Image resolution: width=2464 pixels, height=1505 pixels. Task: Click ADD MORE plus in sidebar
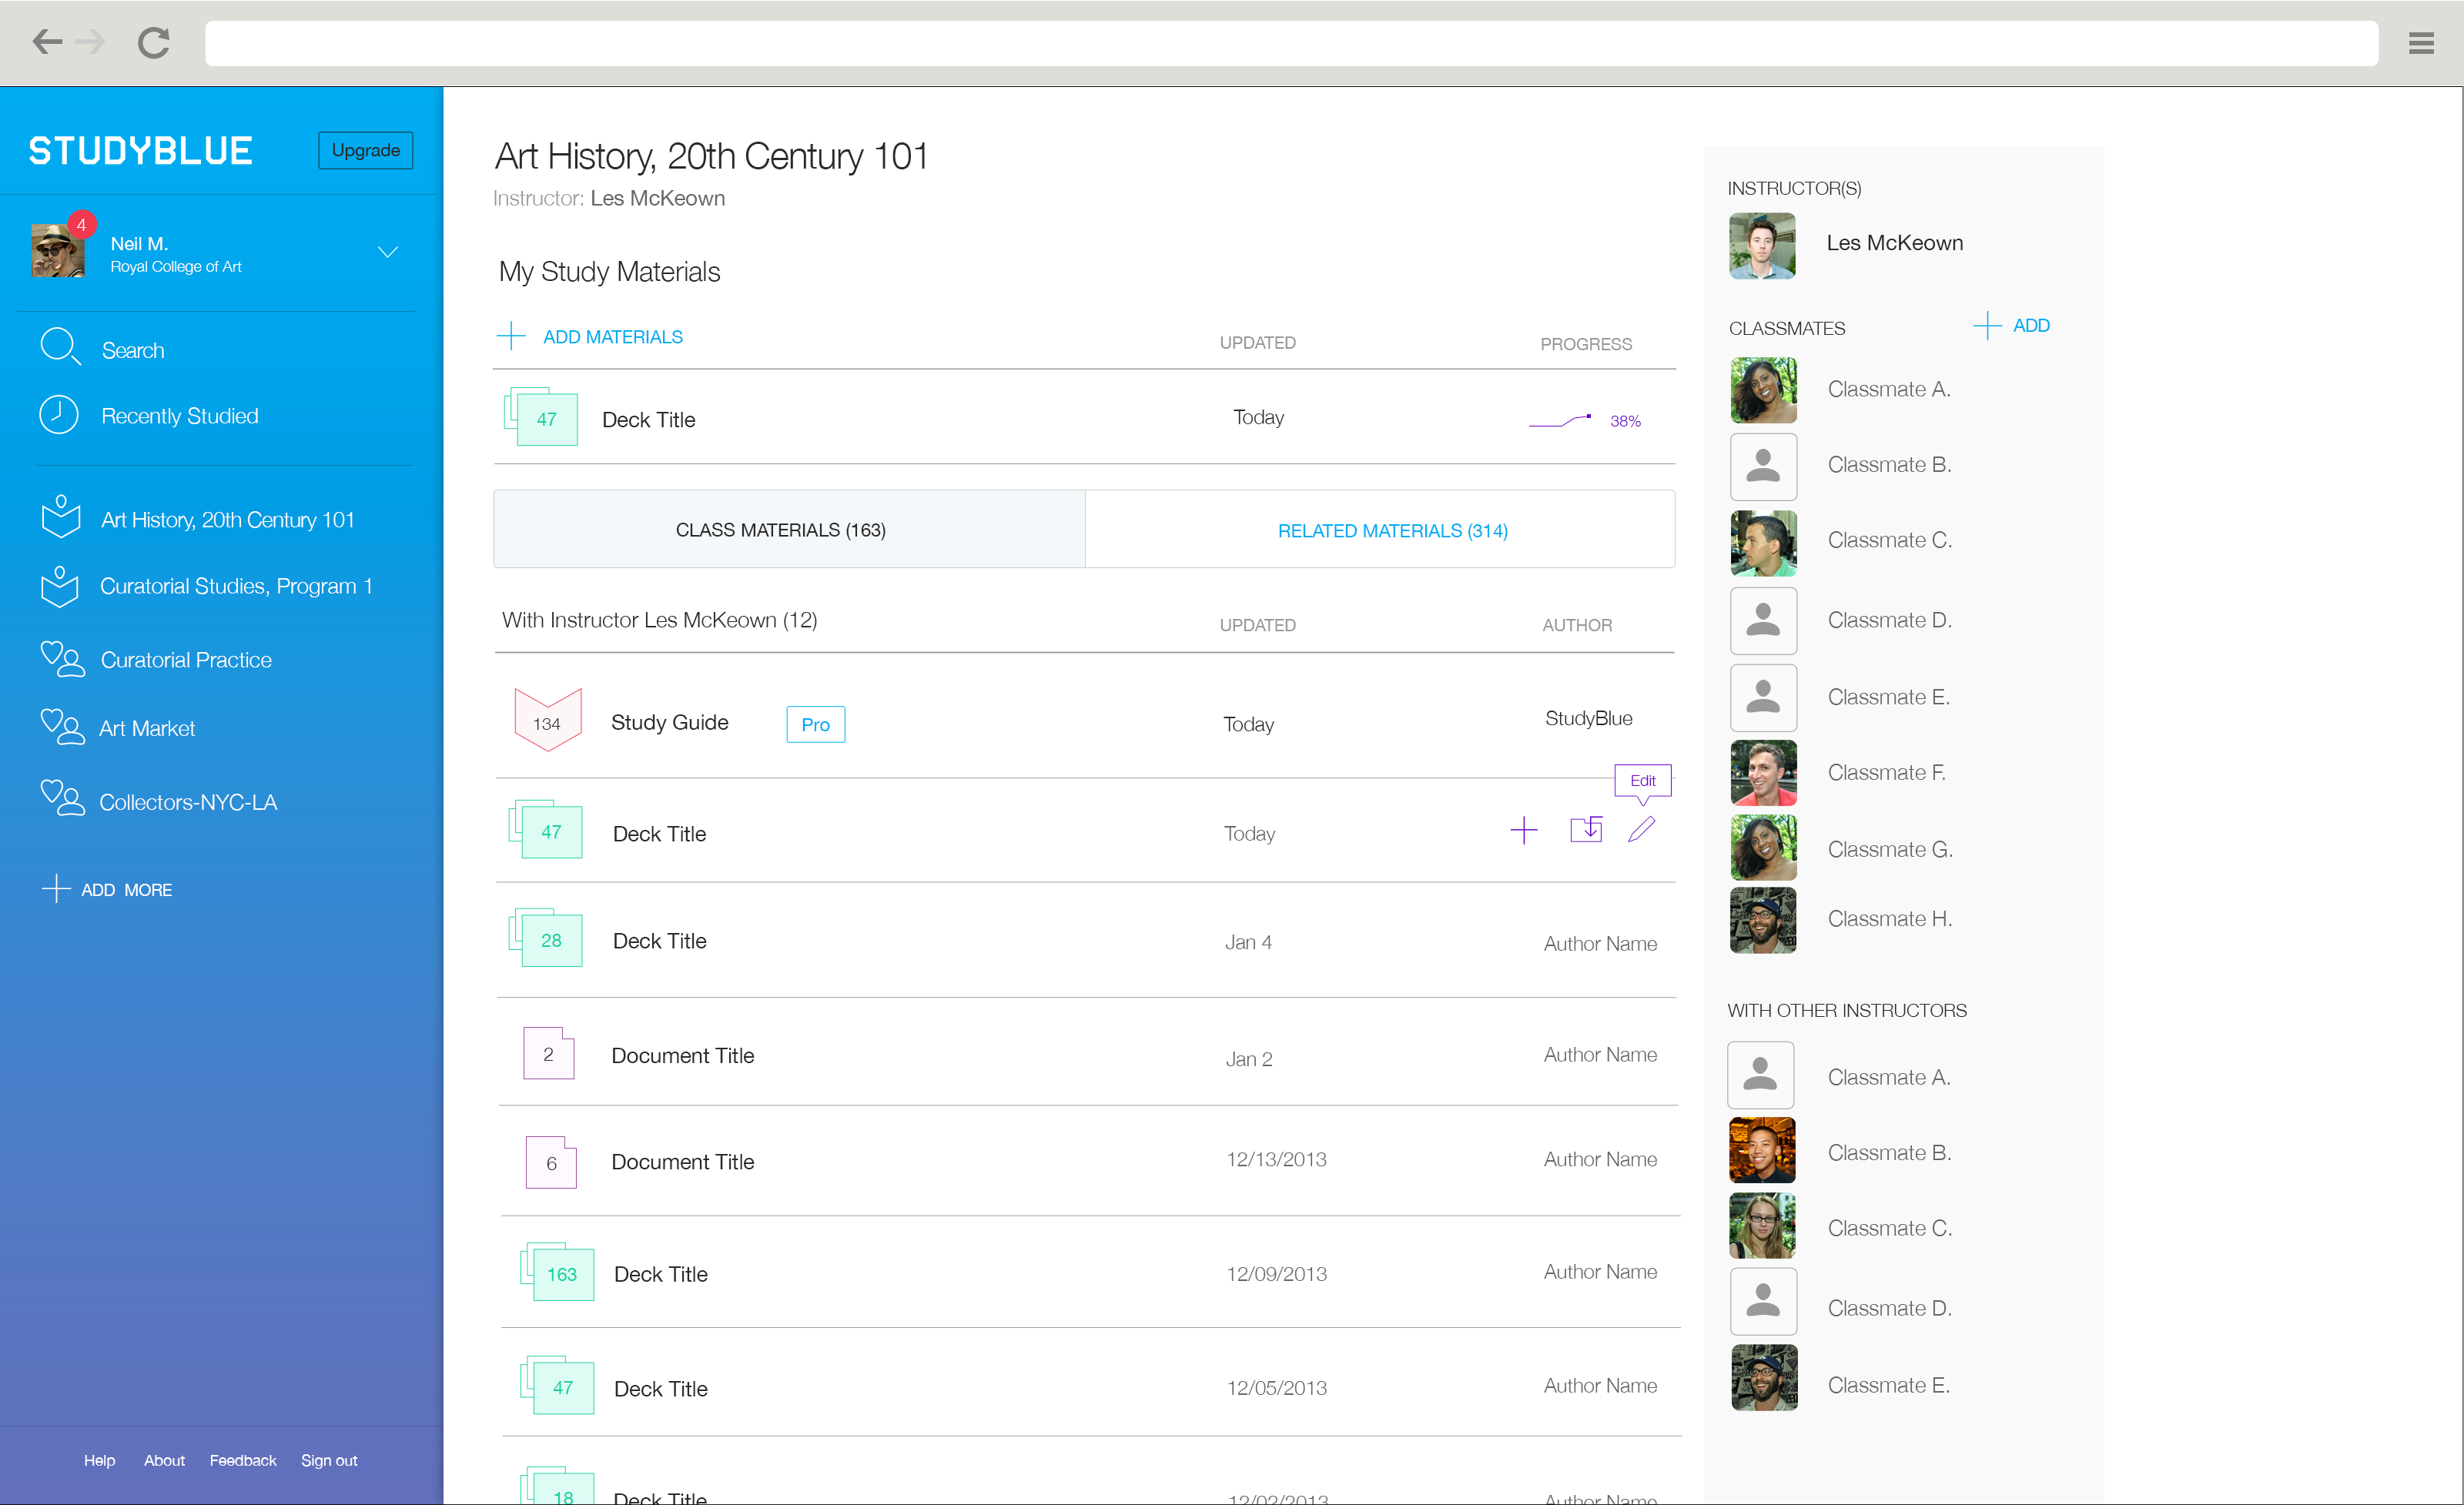pyautogui.click(x=56, y=889)
